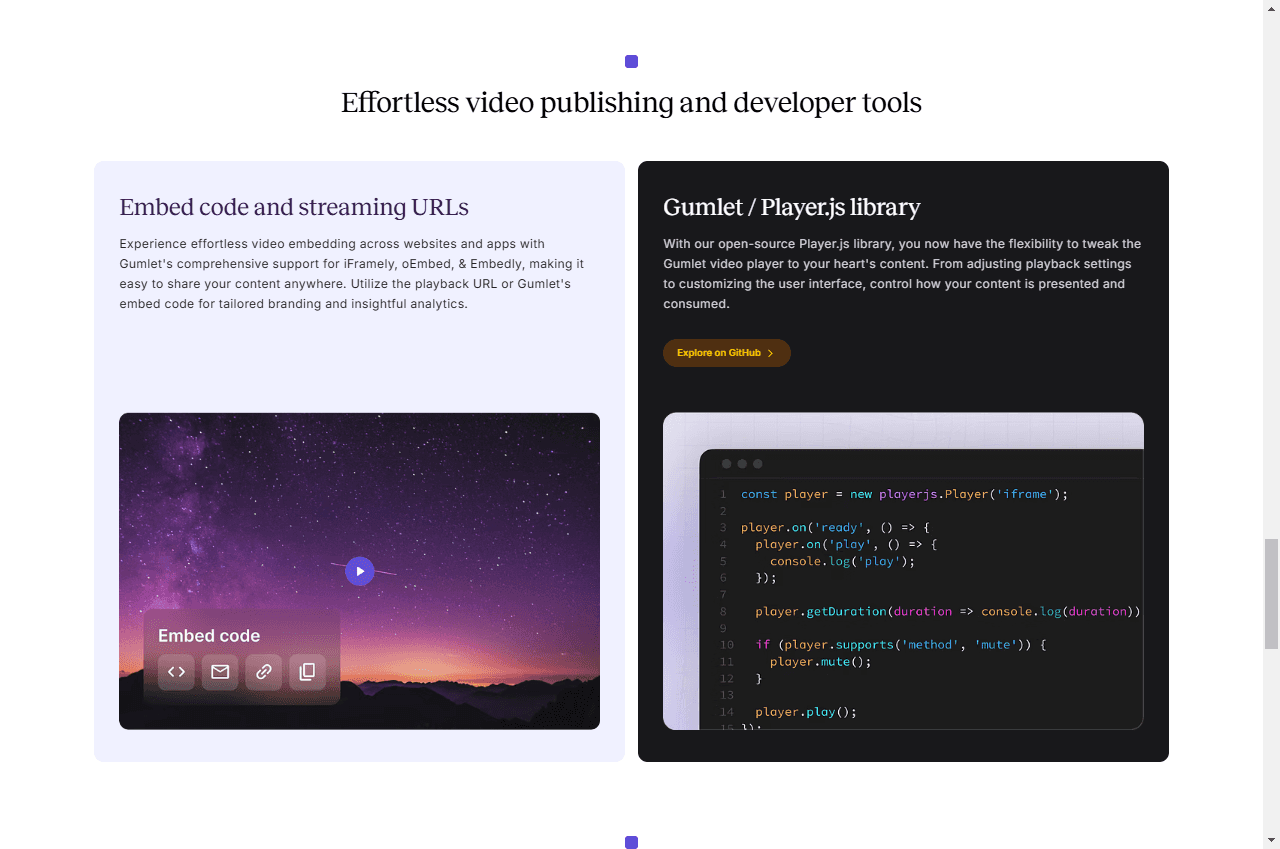Click heading Effortless video publishing and developer tools

click(631, 102)
